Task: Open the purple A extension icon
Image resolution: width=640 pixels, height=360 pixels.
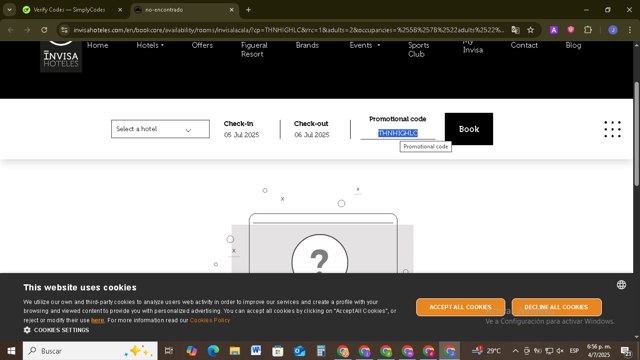Action: pyautogui.click(x=554, y=30)
